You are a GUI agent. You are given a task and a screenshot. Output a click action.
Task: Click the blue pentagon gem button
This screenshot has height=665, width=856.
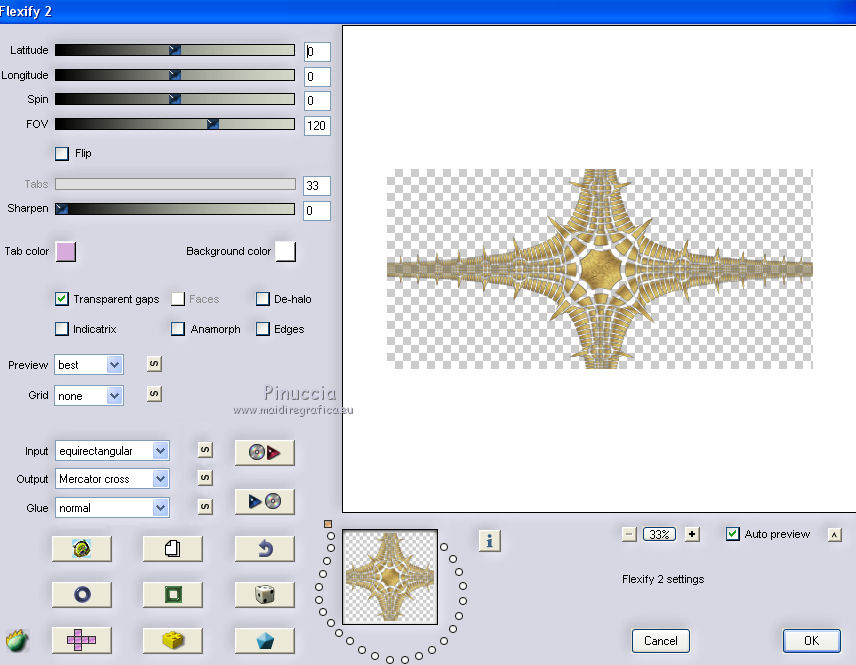(x=265, y=640)
